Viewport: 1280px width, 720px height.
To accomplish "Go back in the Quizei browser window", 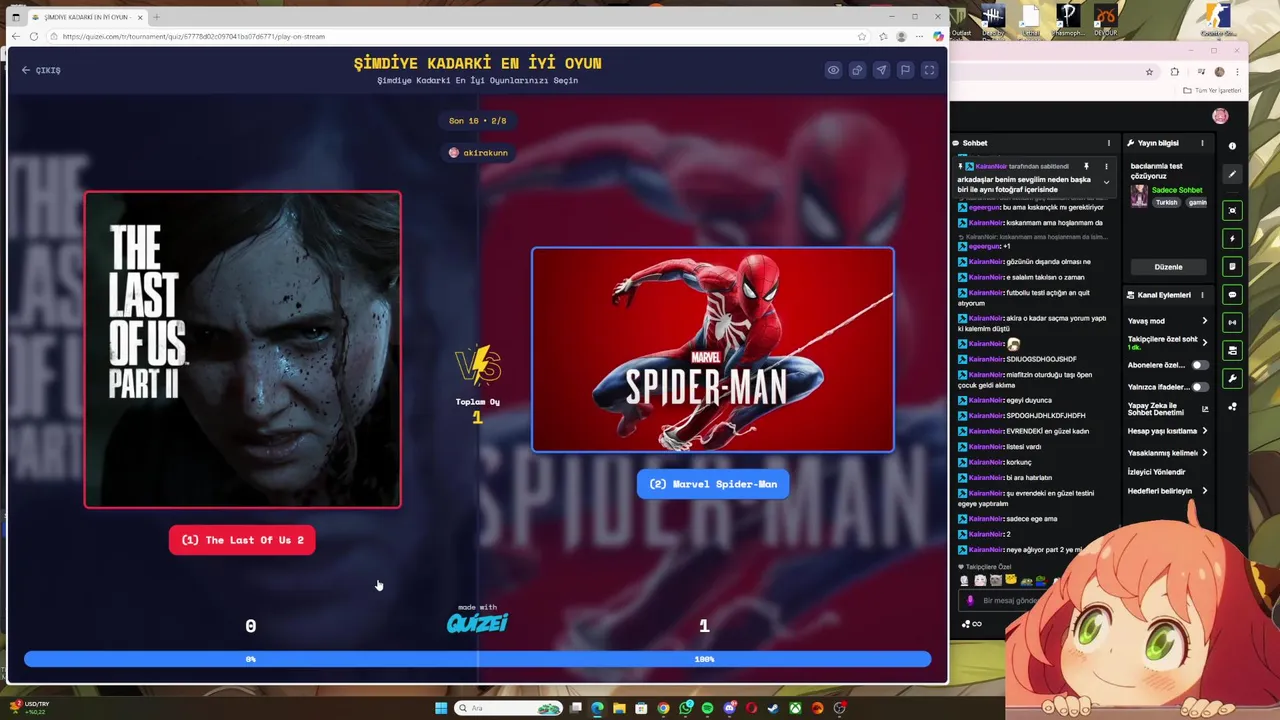I will coord(15,36).
